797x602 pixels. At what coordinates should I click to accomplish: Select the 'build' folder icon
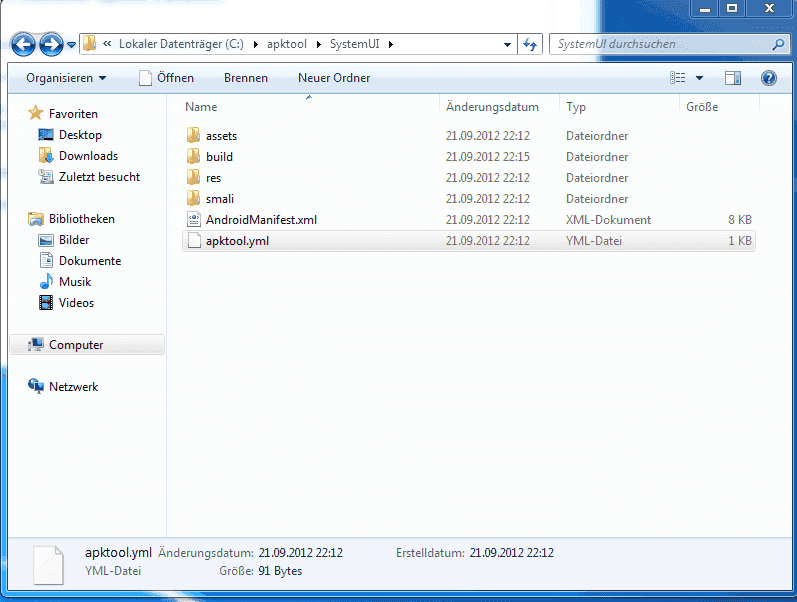(x=193, y=156)
